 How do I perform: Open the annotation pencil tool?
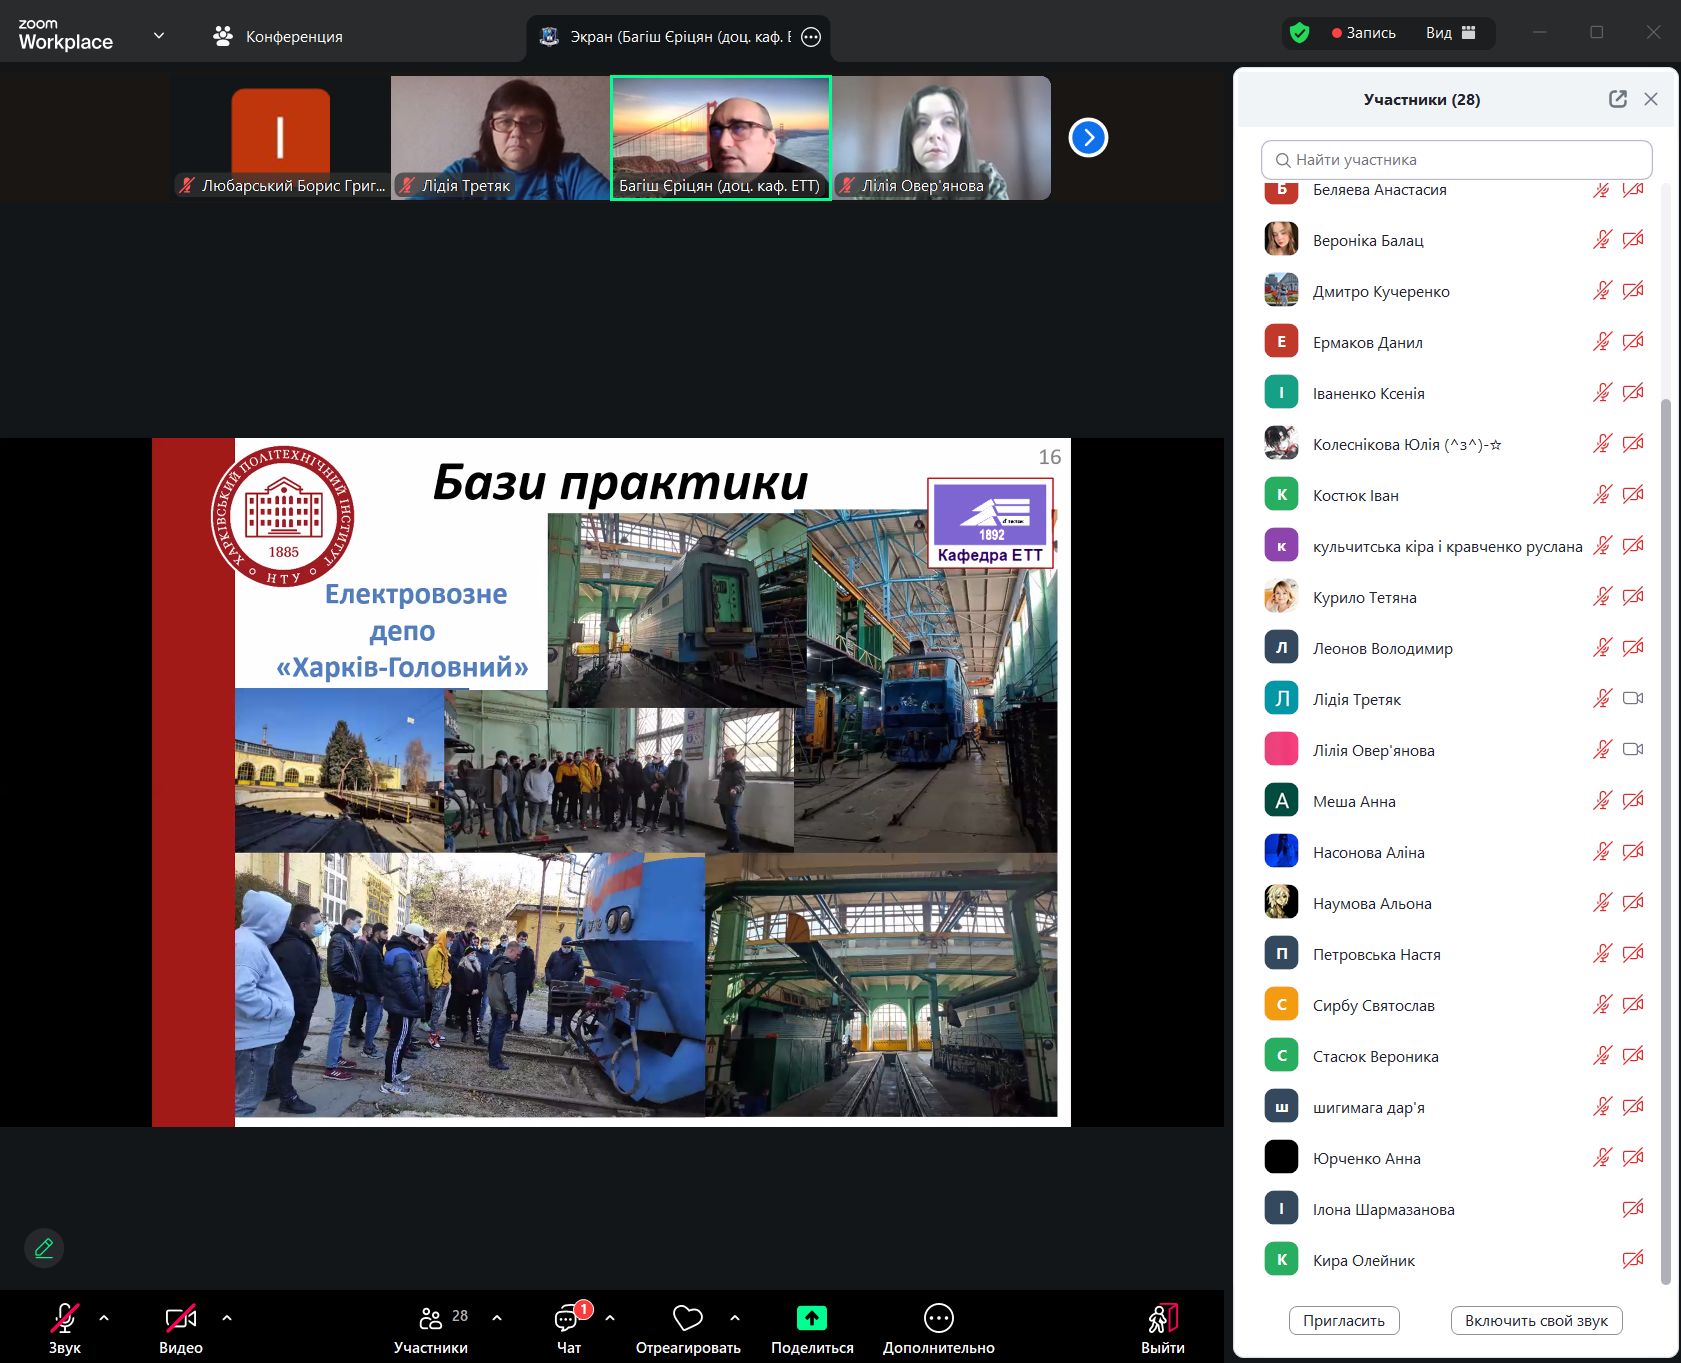[44, 1247]
